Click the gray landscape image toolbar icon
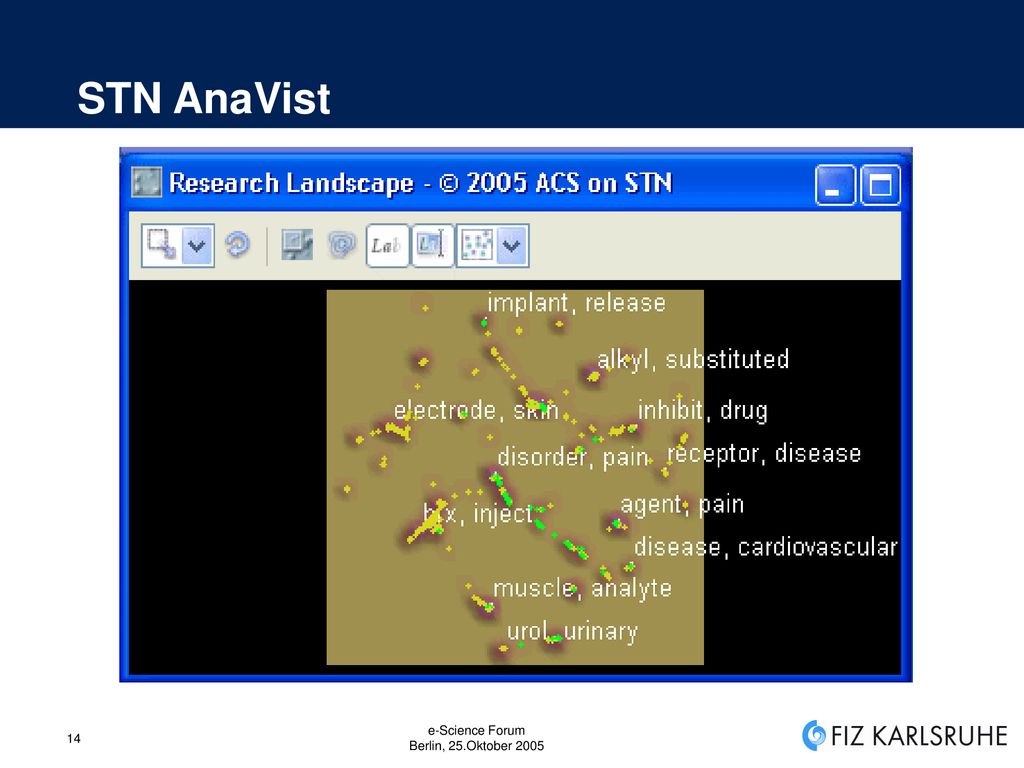 pos(297,245)
